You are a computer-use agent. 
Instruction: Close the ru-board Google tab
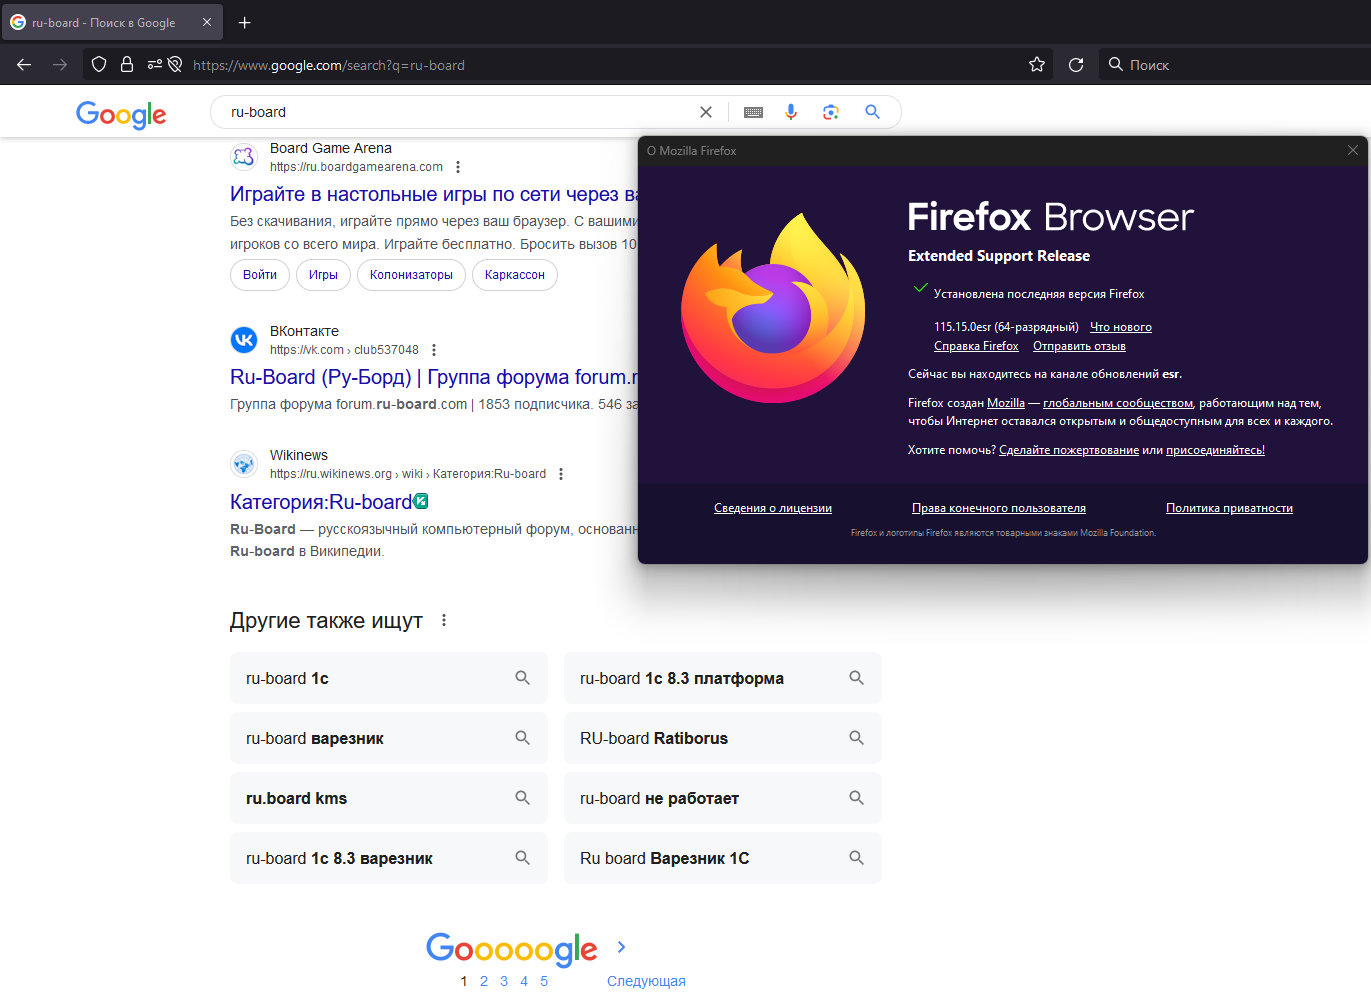(207, 22)
